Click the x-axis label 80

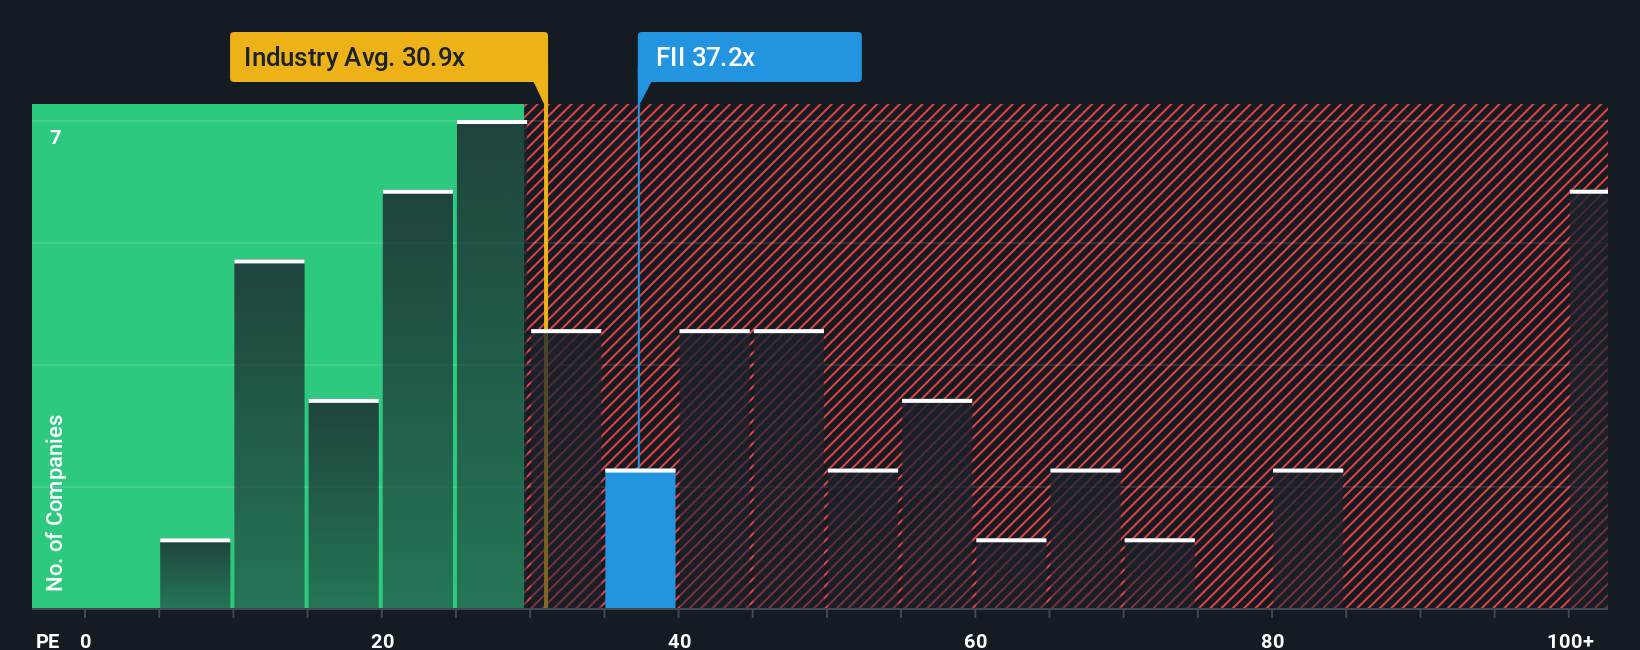(x=1272, y=640)
